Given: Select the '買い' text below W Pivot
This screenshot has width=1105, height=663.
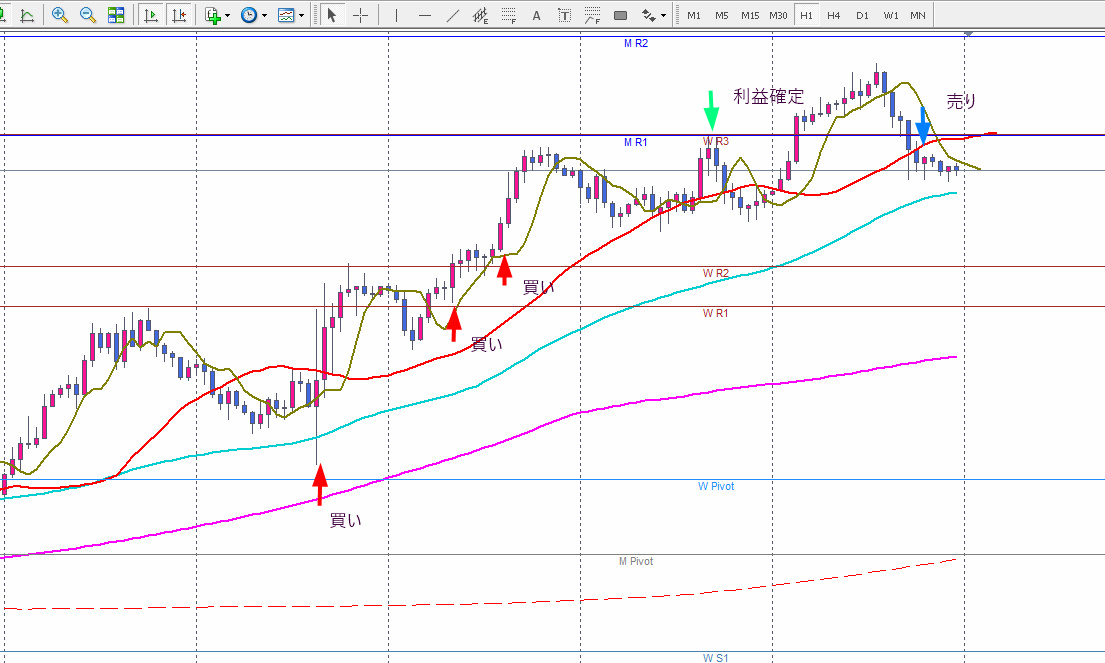Looking at the screenshot, I should tap(346, 521).
